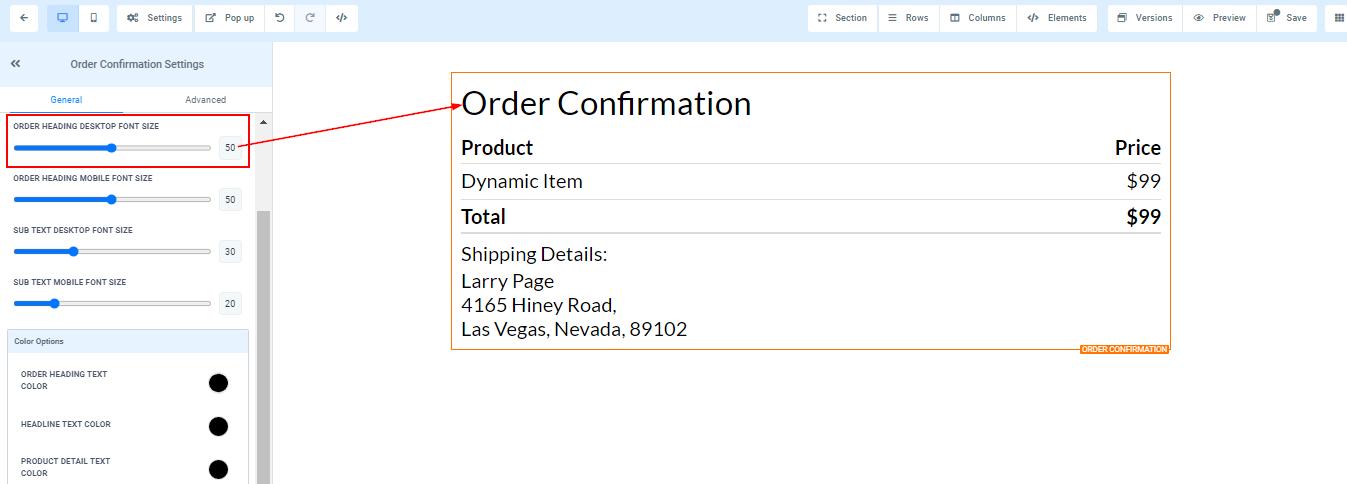The image size is (1347, 484).
Task: Select the General tab
Action: [x=66, y=100]
